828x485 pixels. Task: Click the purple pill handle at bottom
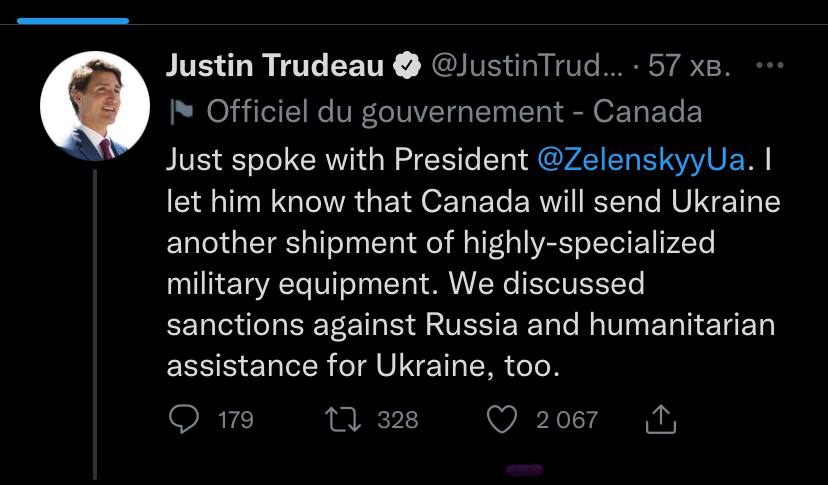click(x=524, y=470)
